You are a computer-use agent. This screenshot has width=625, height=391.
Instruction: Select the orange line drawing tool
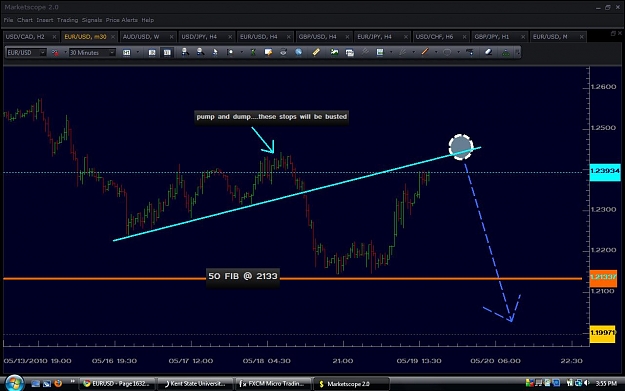[425, 52]
